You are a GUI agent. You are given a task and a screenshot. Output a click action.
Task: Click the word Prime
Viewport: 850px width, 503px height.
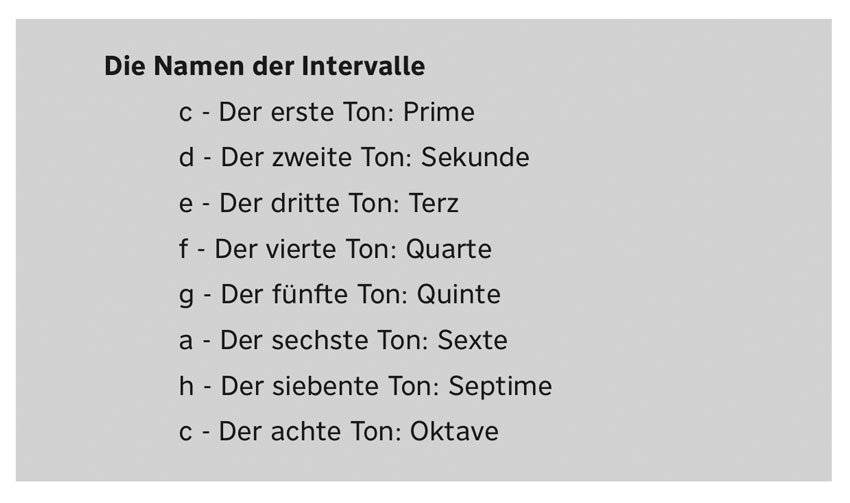[439, 112]
